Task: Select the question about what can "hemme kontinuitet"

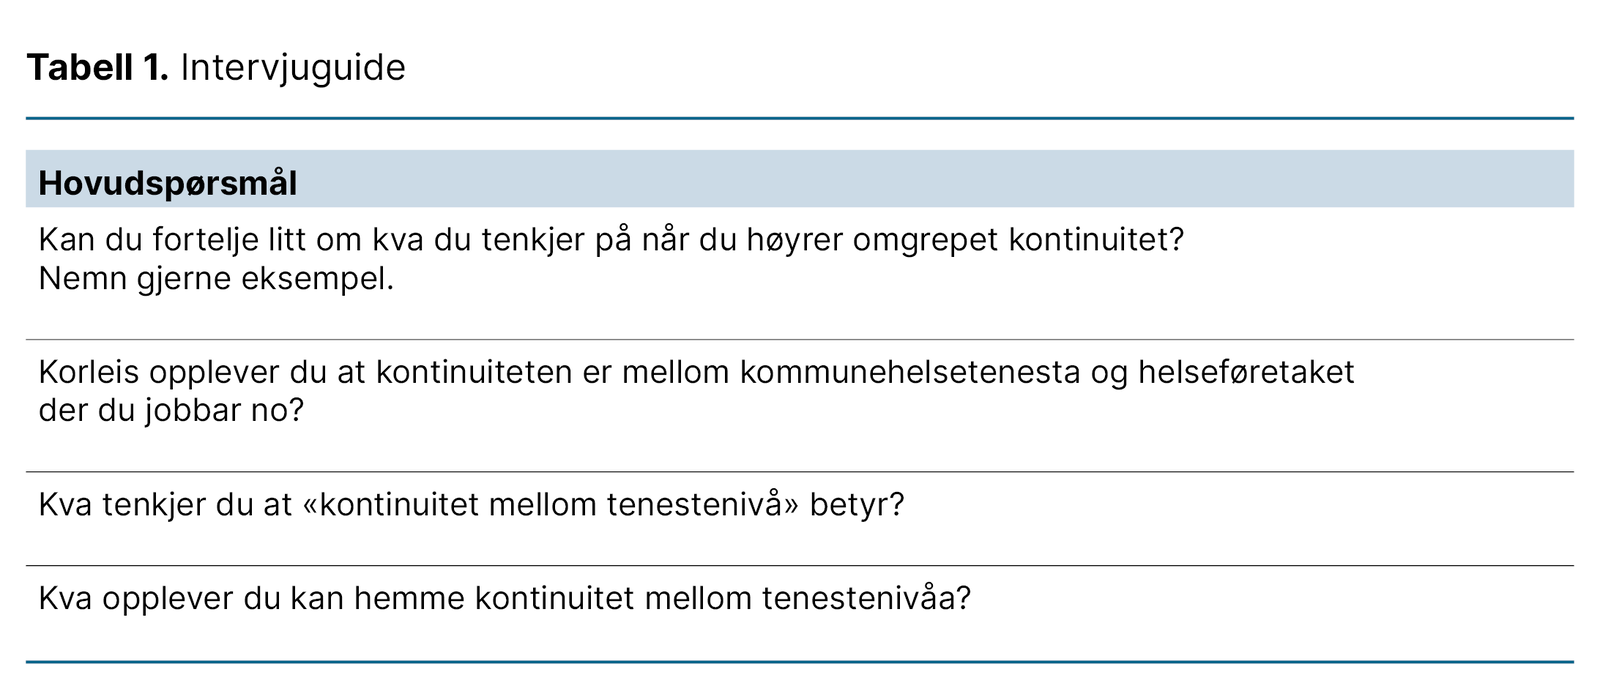Action: click(x=504, y=598)
